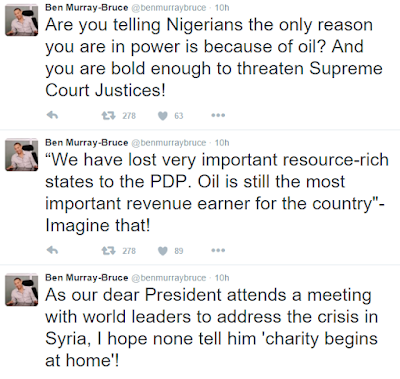
Task: View the first tweet's 278 retweet count
Action: pos(129,116)
